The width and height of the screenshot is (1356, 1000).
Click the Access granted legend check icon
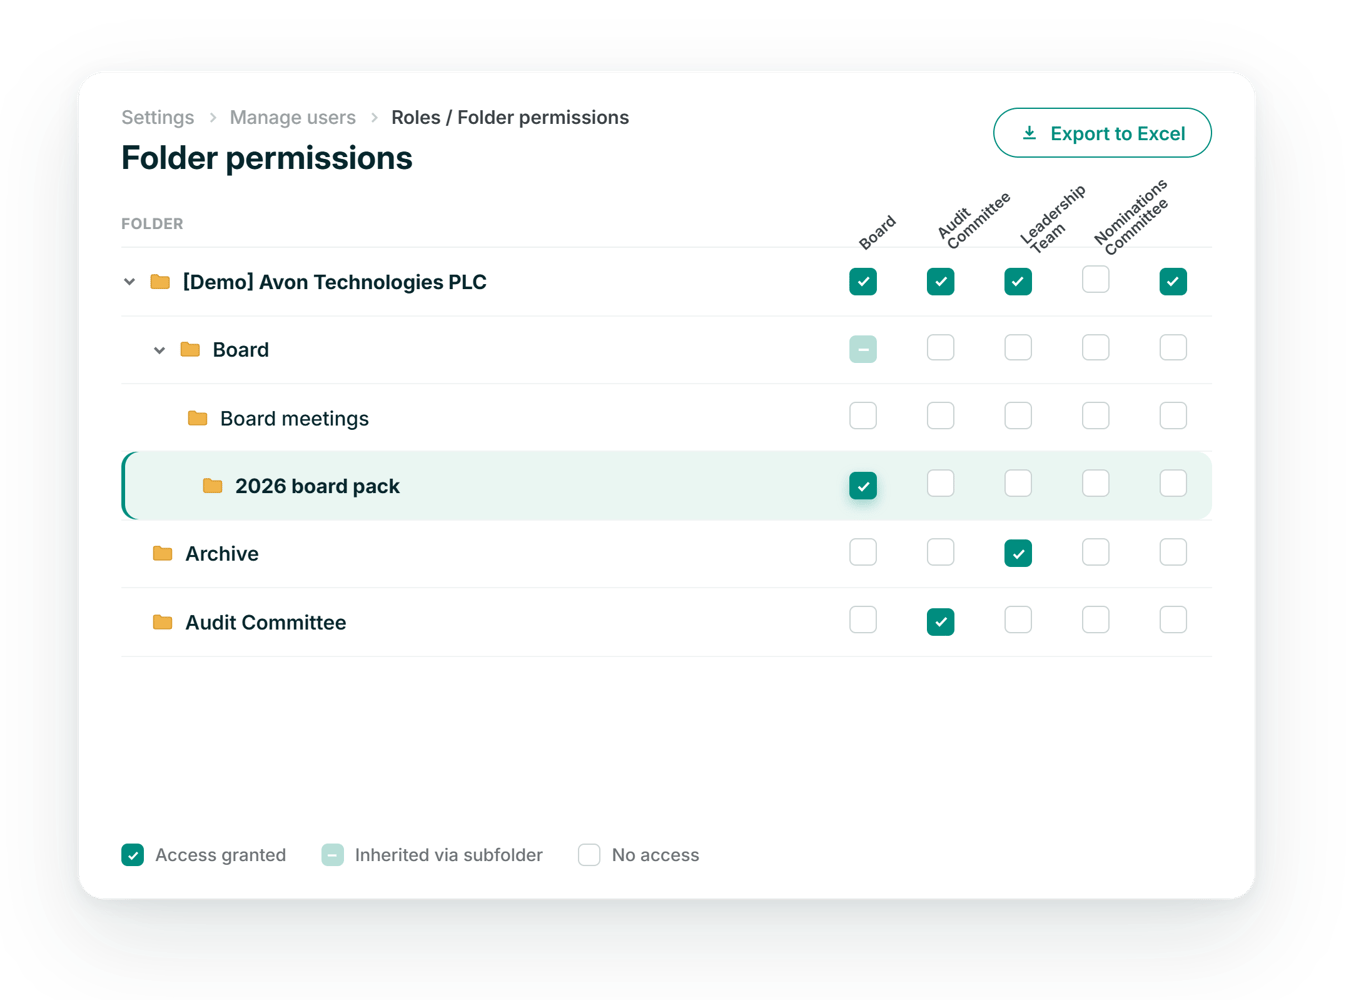click(133, 855)
